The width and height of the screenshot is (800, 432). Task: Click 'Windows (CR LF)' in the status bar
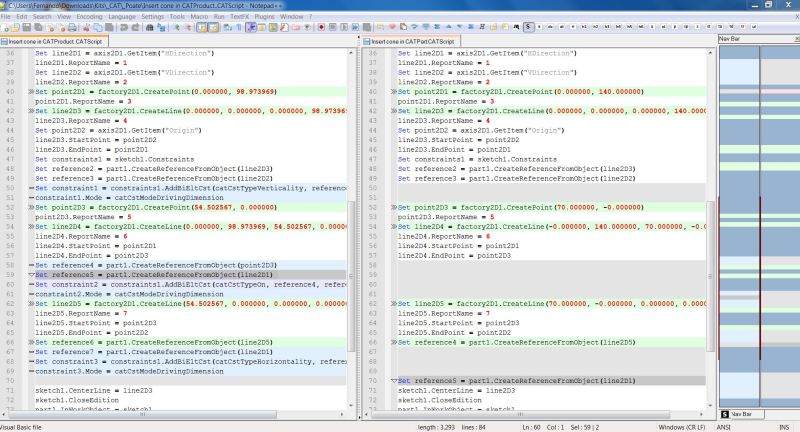click(x=682, y=427)
